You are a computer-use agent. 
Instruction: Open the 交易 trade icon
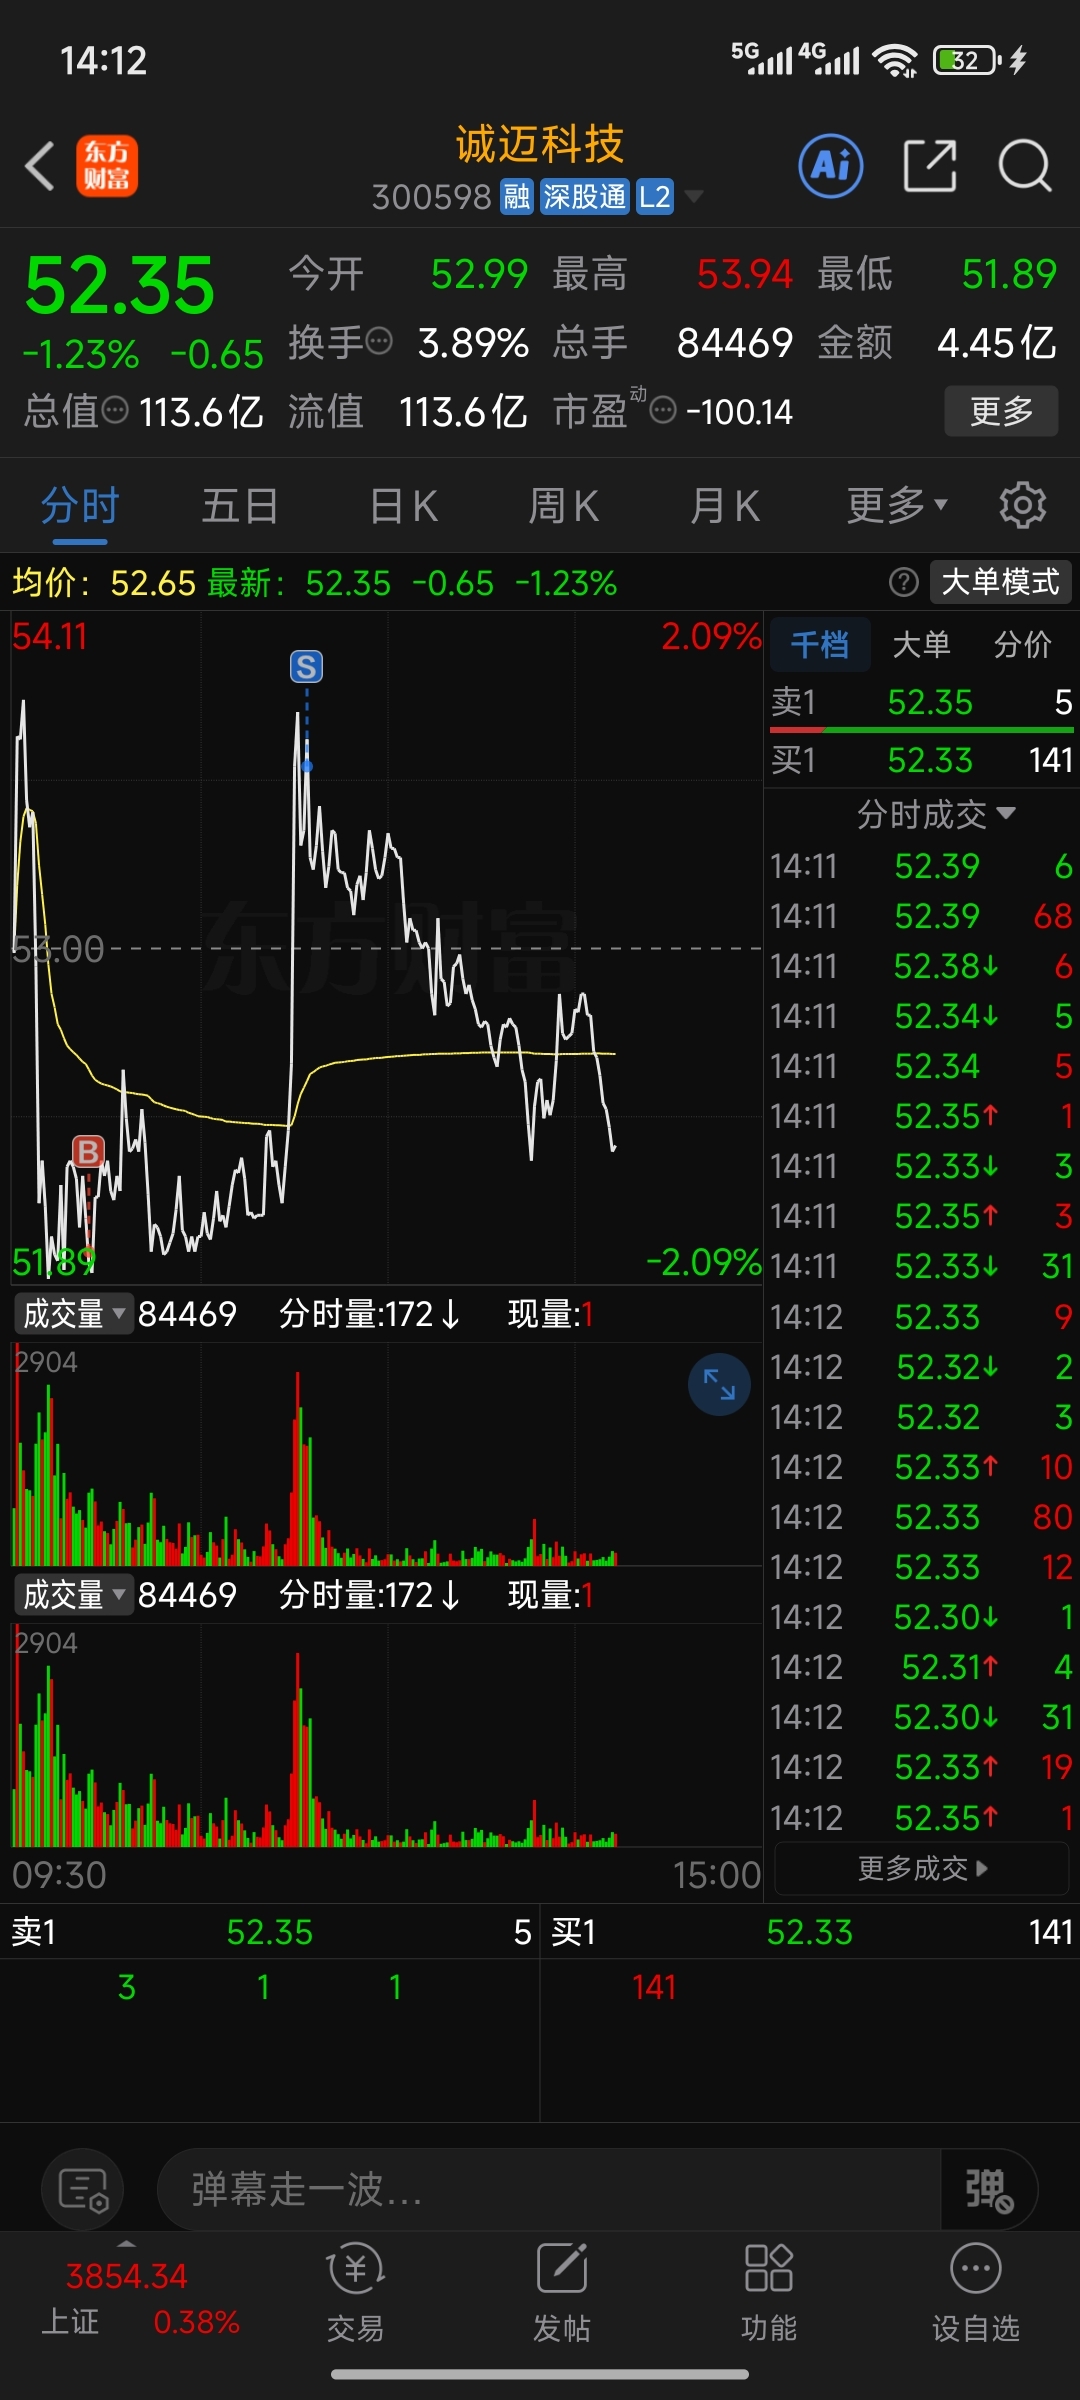(356, 2294)
